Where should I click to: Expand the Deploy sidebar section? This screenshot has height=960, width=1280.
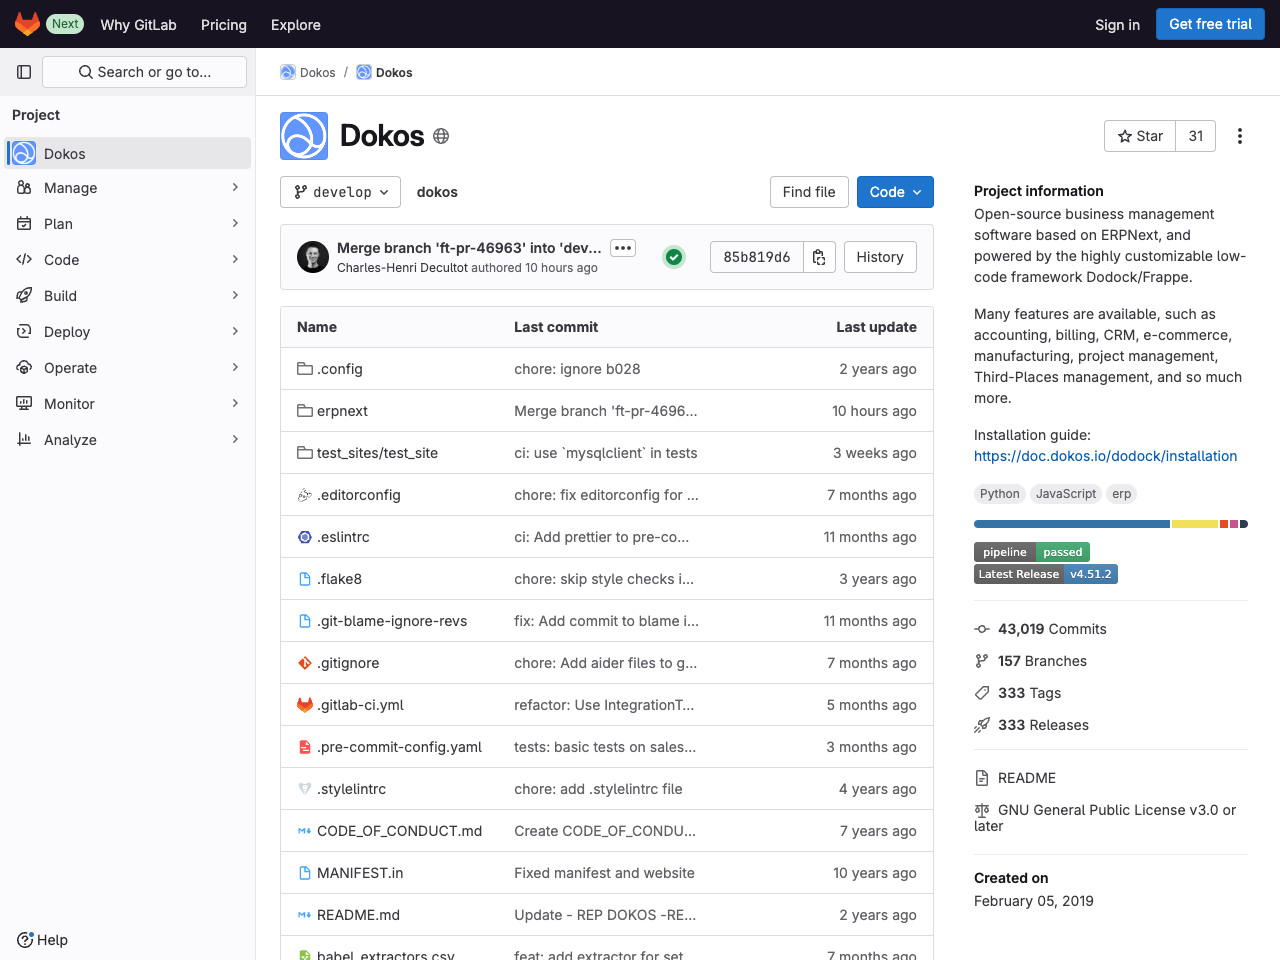pos(128,332)
